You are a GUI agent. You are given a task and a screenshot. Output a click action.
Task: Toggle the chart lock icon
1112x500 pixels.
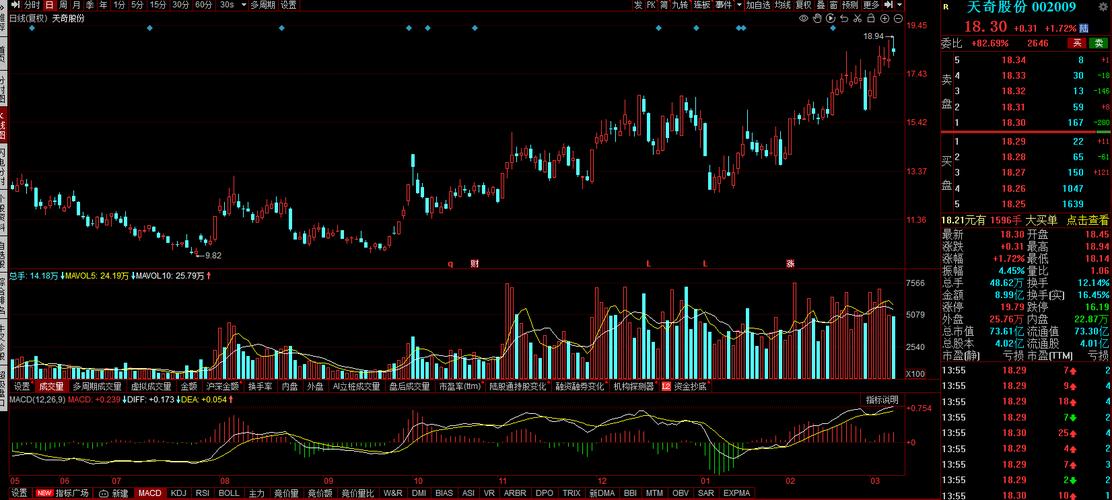[x=871, y=18]
